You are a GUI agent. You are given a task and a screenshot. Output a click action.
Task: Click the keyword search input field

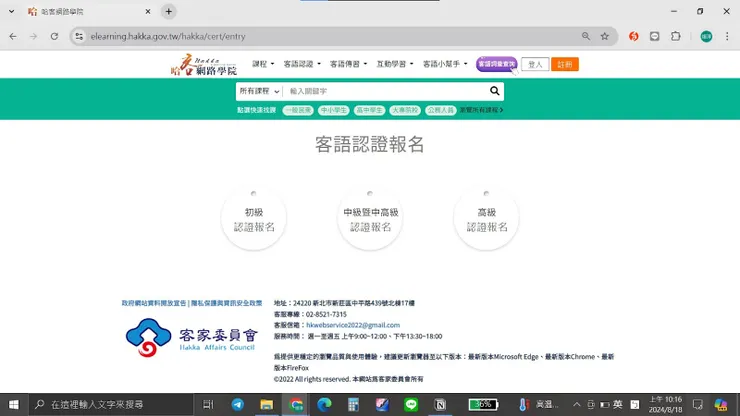click(385, 91)
